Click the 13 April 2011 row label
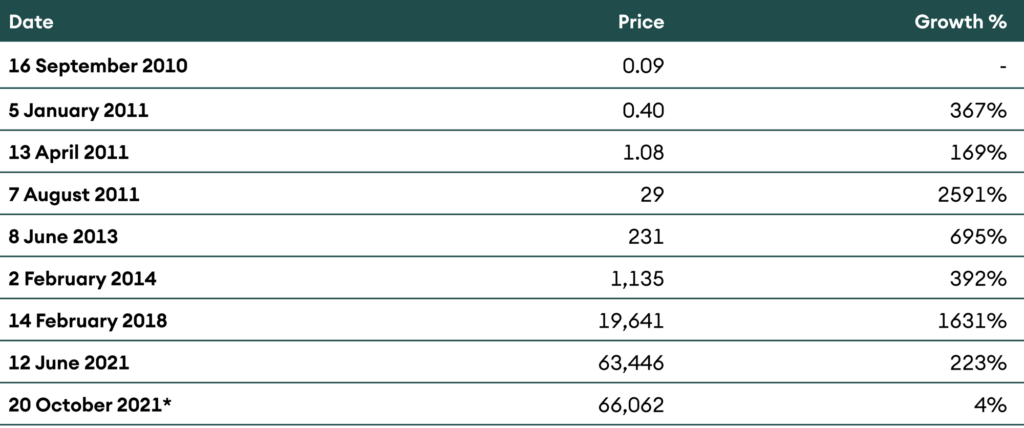The width and height of the screenshot is (1024, 428). (x=69, y=153)
